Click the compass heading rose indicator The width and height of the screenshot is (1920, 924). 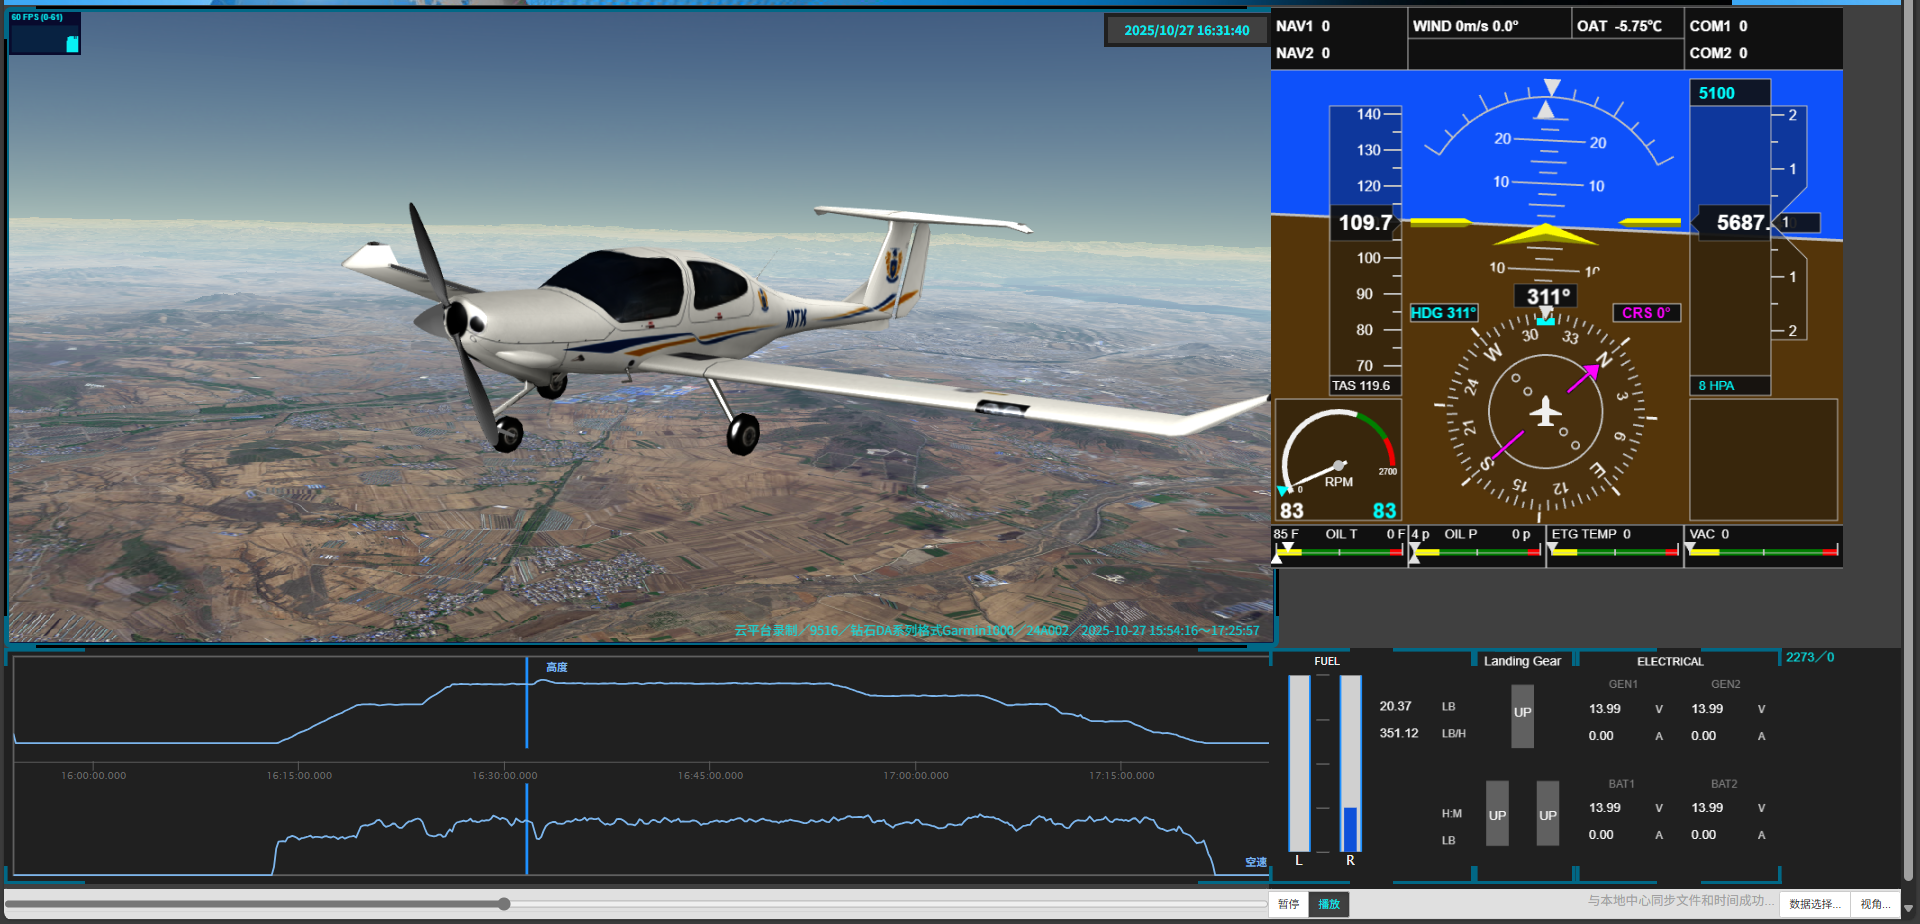point(1545,412)
